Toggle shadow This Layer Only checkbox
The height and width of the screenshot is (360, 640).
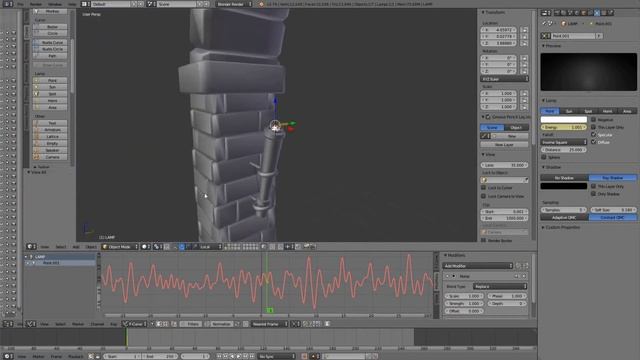593,186
